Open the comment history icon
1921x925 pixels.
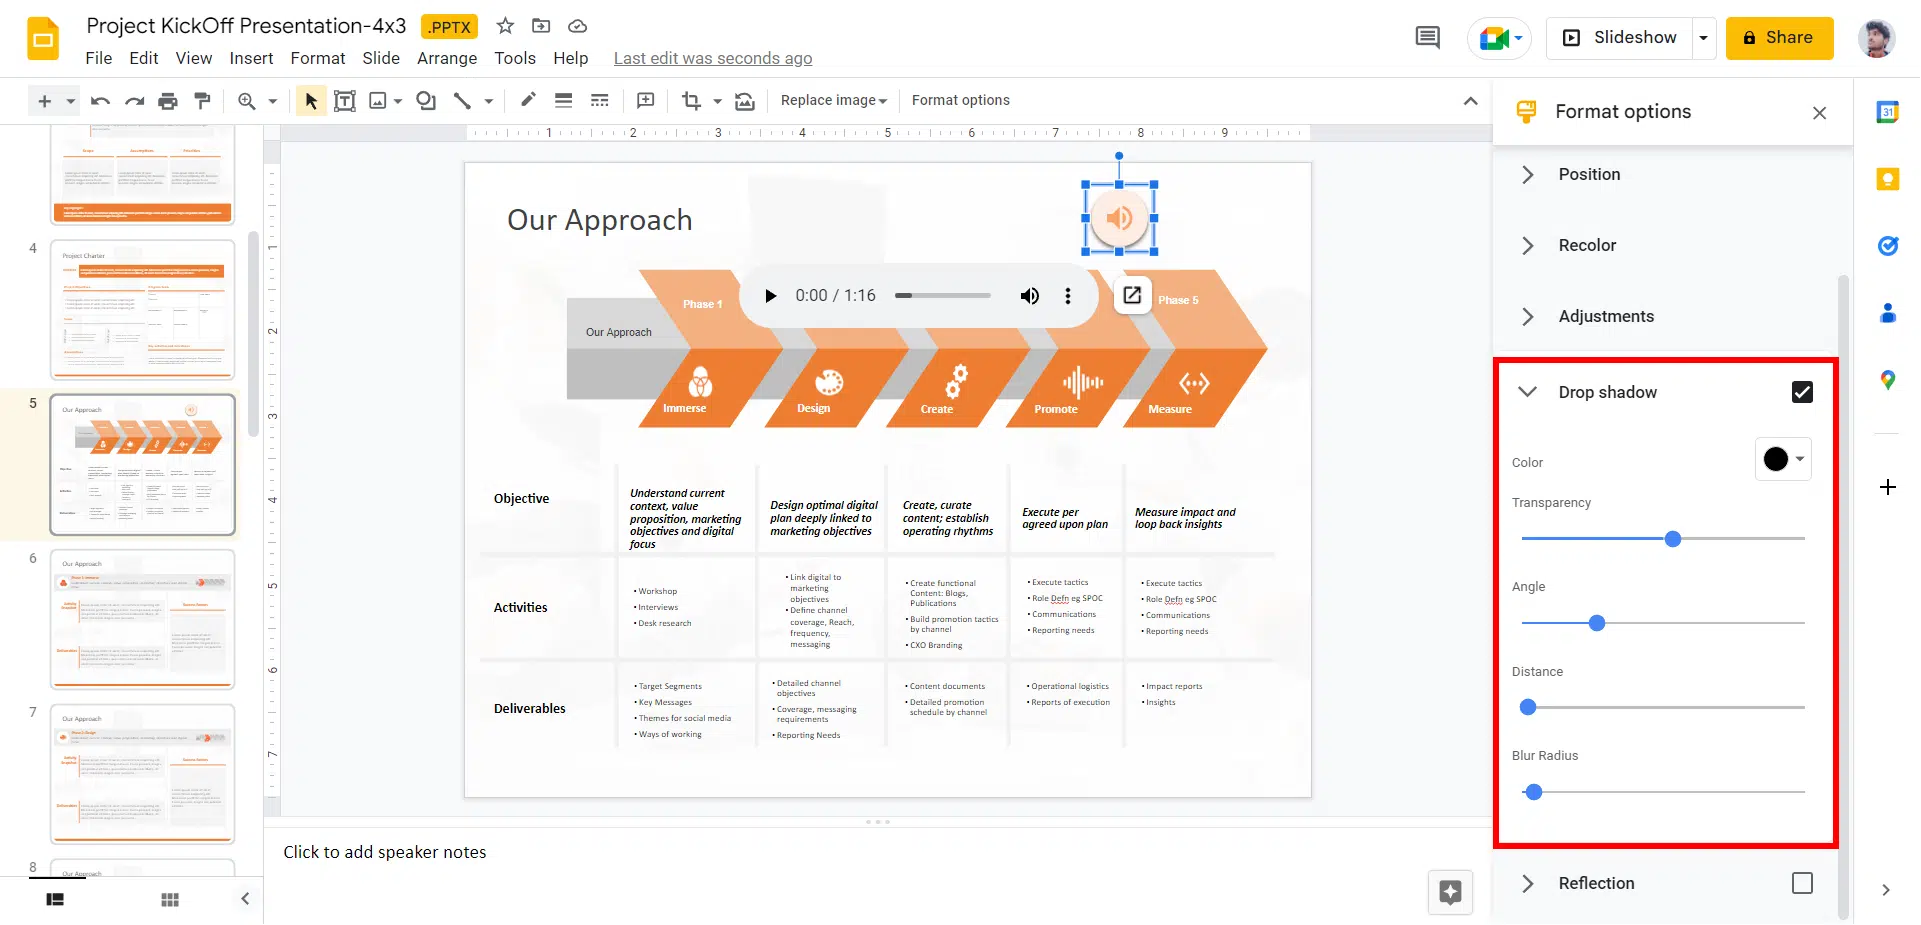(1427, 38)
